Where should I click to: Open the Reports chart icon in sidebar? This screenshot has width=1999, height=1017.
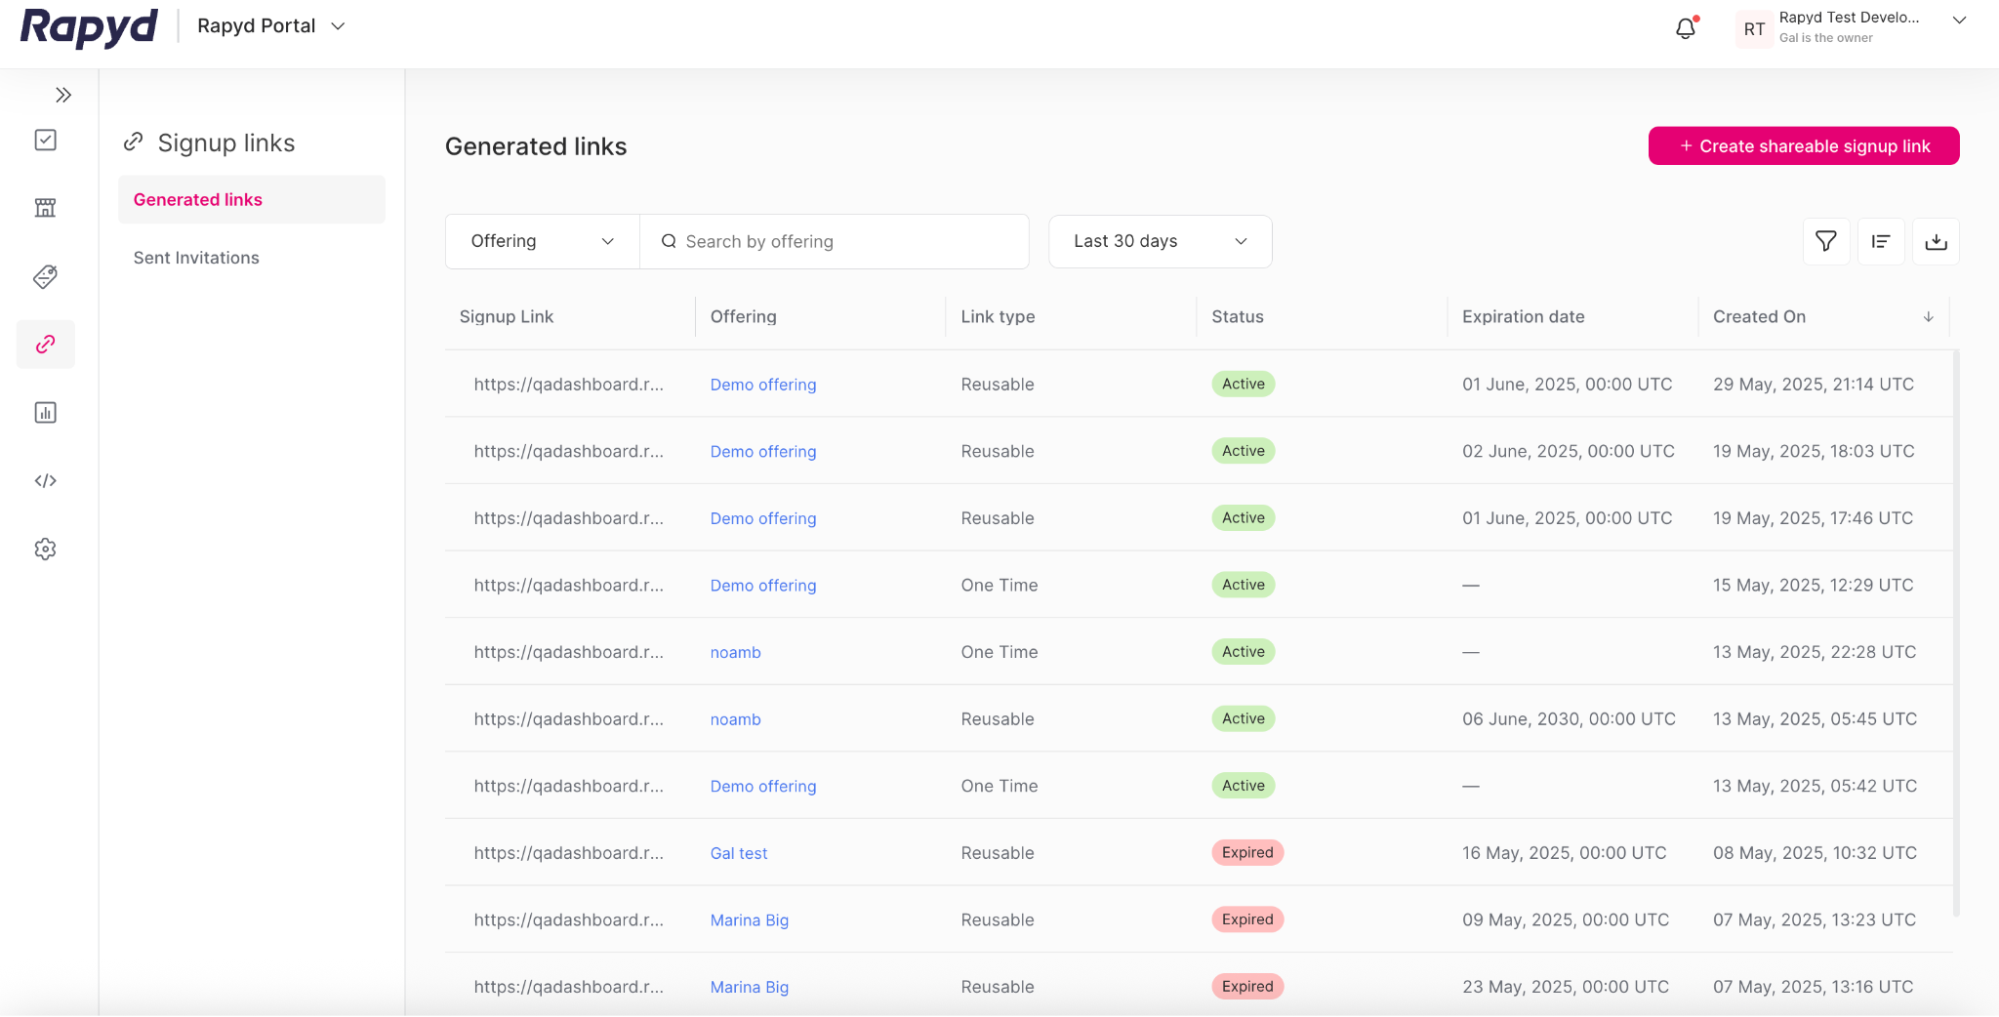point(45,412)
